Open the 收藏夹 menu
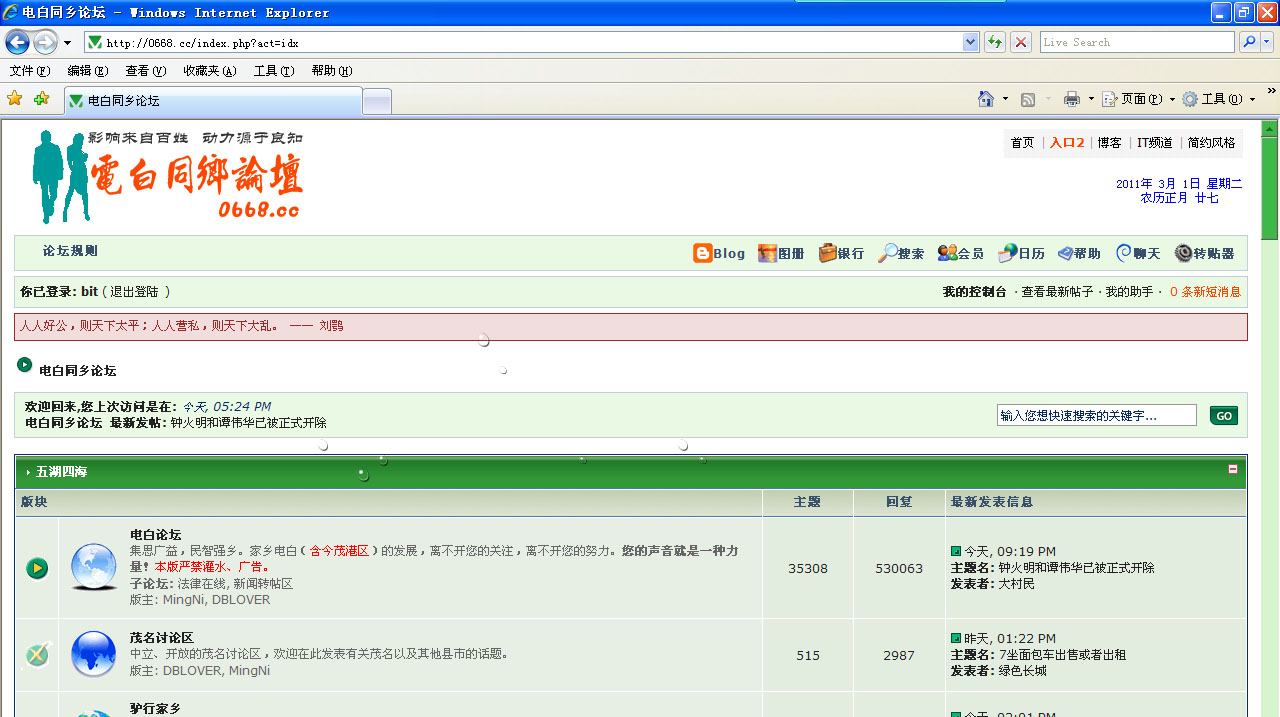Image resolution: width=1280 pixels, height=717 pixels. (209, 71)
